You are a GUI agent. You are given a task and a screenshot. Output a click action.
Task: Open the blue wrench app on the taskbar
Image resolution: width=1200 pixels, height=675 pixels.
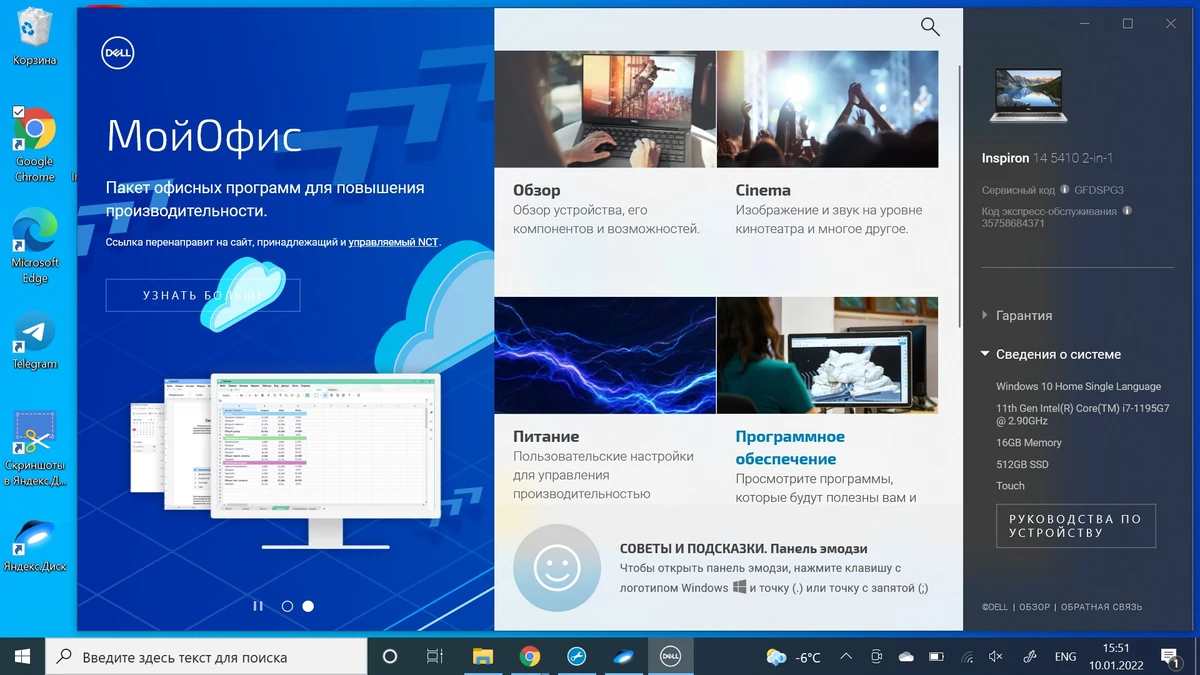pyautogui.click(x=576, y=657)
